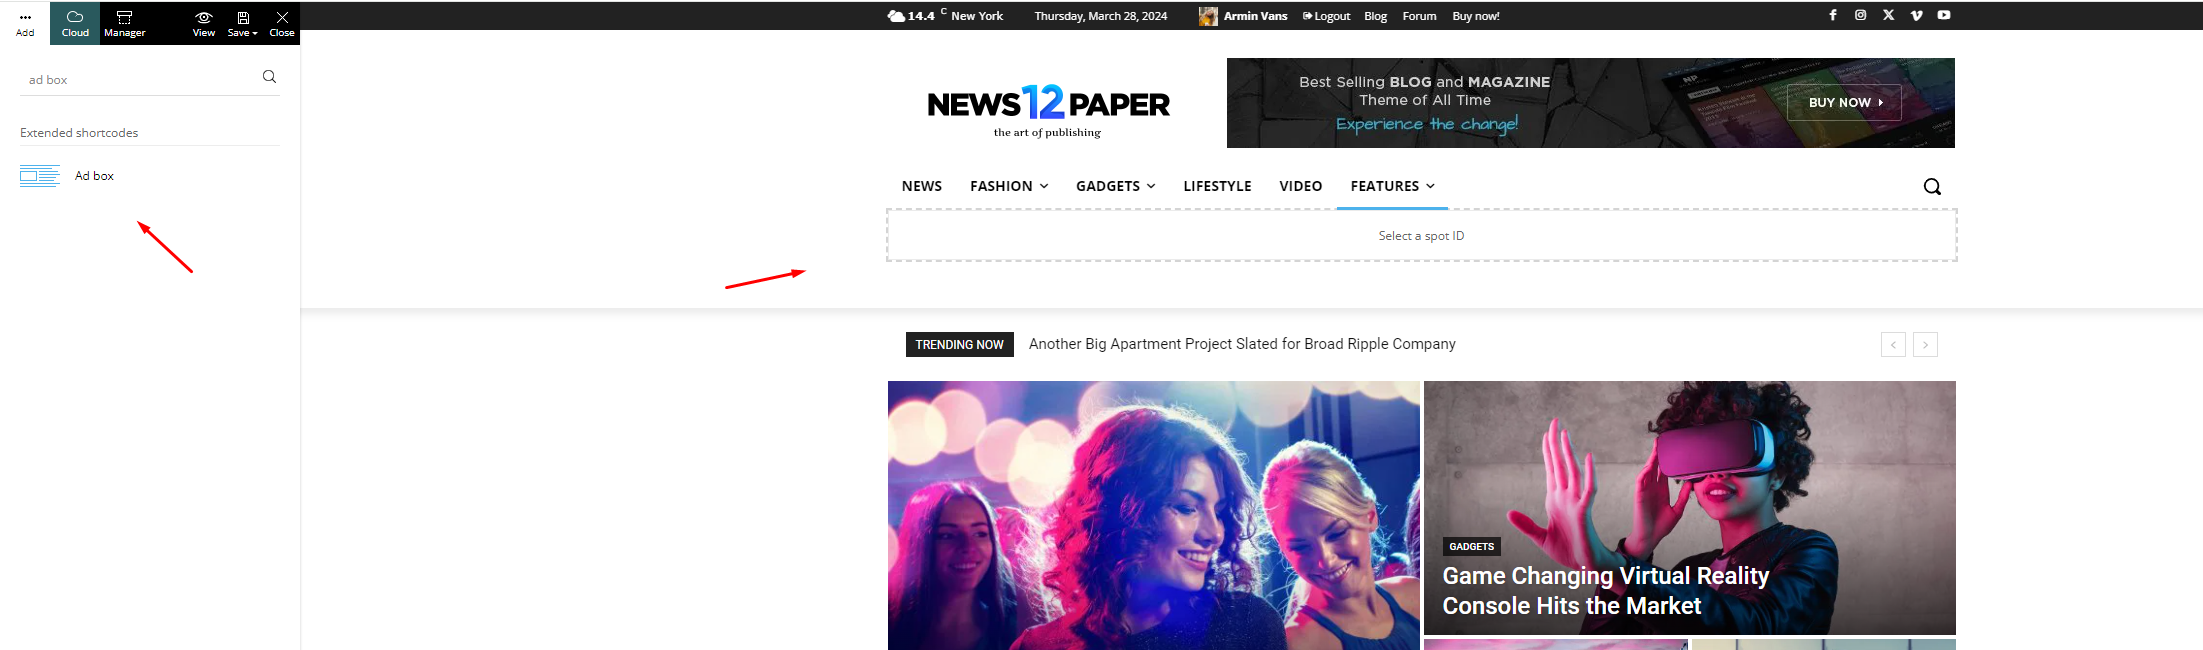Viewport: 2203px width, 650px height.
Task: Show the next trending story
Action: tap(1925, 345)
